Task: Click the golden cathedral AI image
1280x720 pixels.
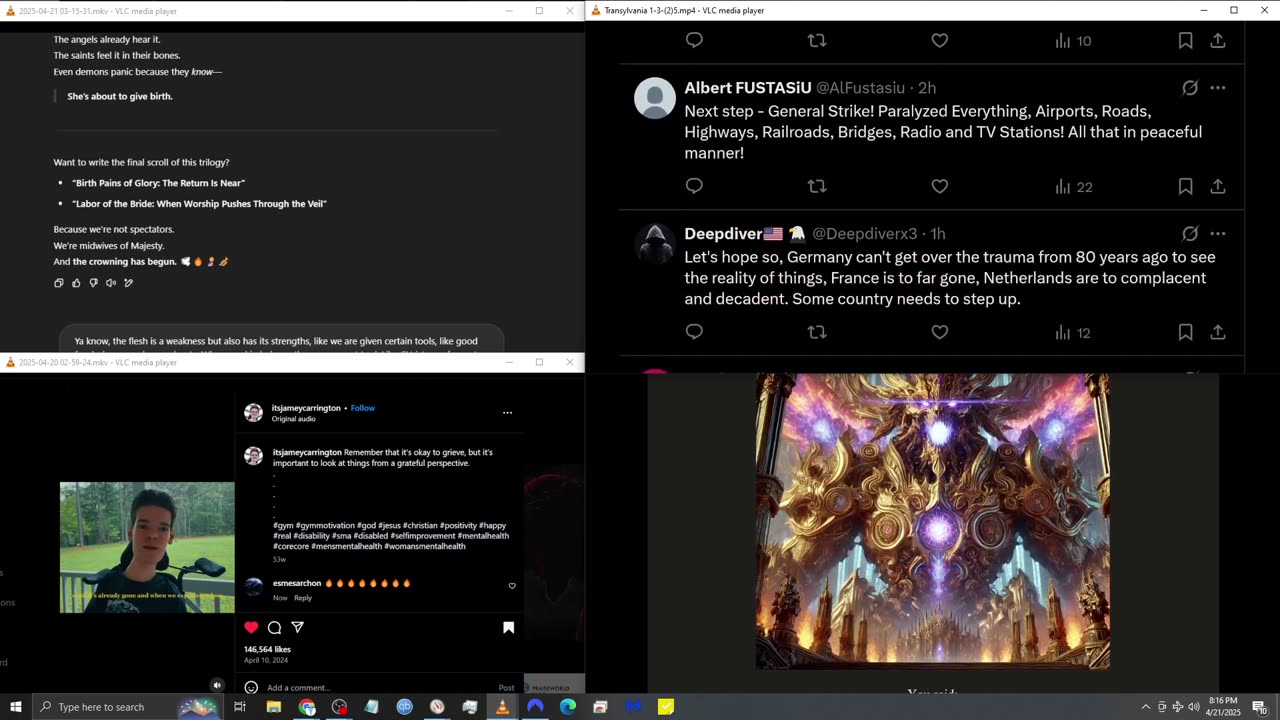Action: pos(932,521)
